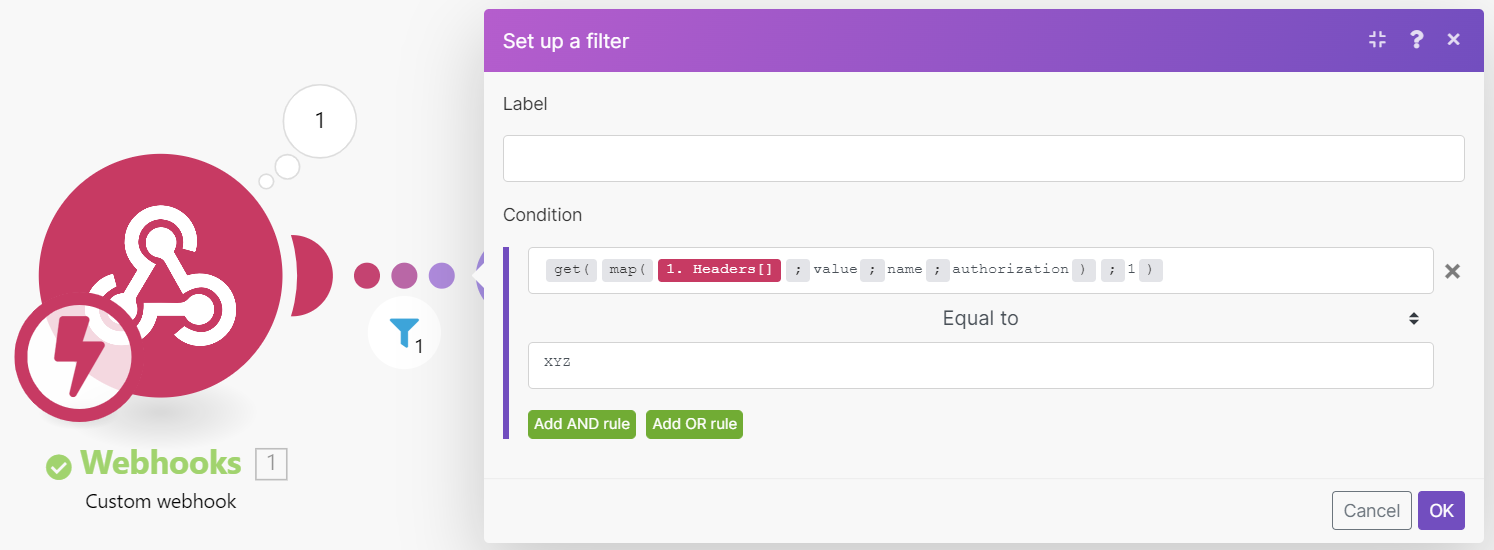This screenshot has height=550, width=1494.
Task: Open the Equal to operator dropdown
Action: 980,319
